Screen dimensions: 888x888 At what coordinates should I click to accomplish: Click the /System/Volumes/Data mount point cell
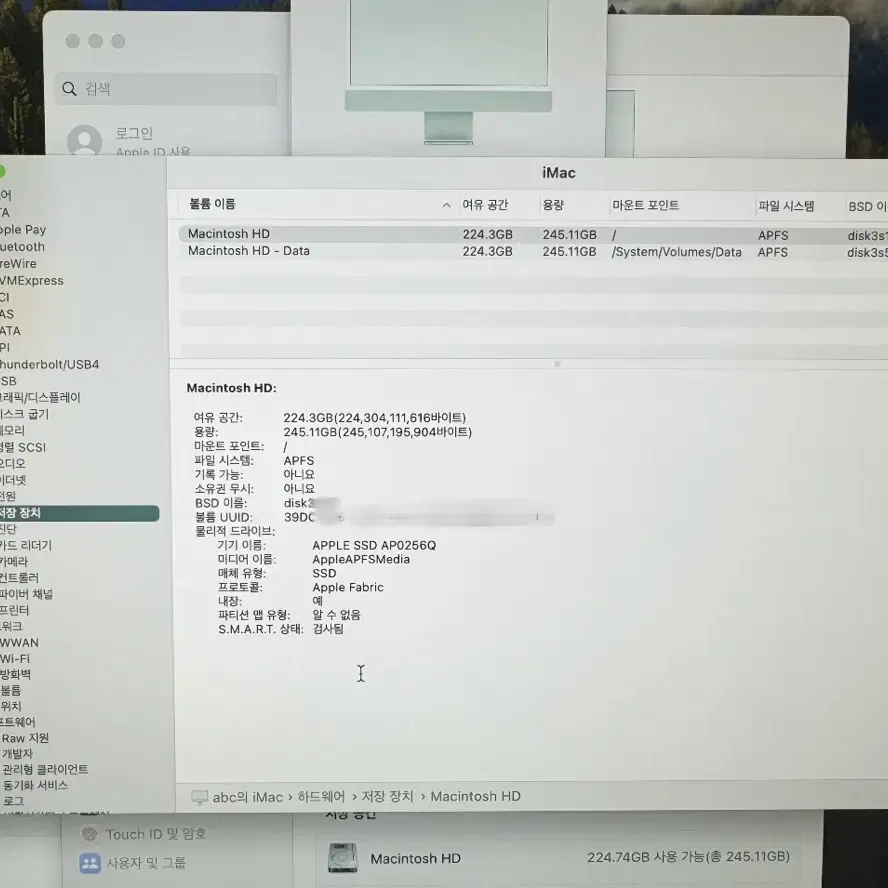pos(676,252)
